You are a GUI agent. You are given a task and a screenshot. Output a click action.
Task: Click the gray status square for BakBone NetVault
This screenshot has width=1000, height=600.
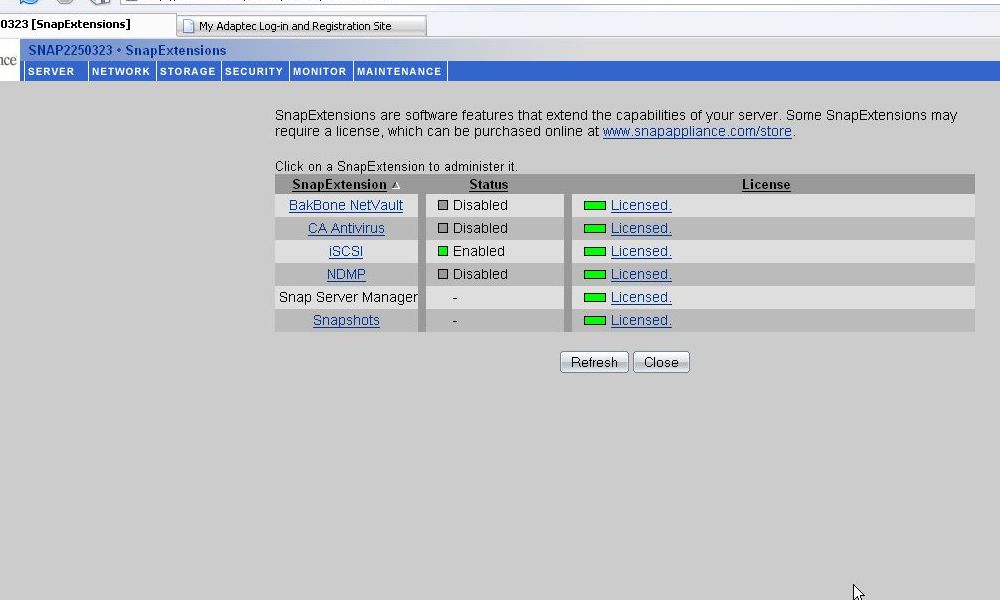tap(443, 205)
